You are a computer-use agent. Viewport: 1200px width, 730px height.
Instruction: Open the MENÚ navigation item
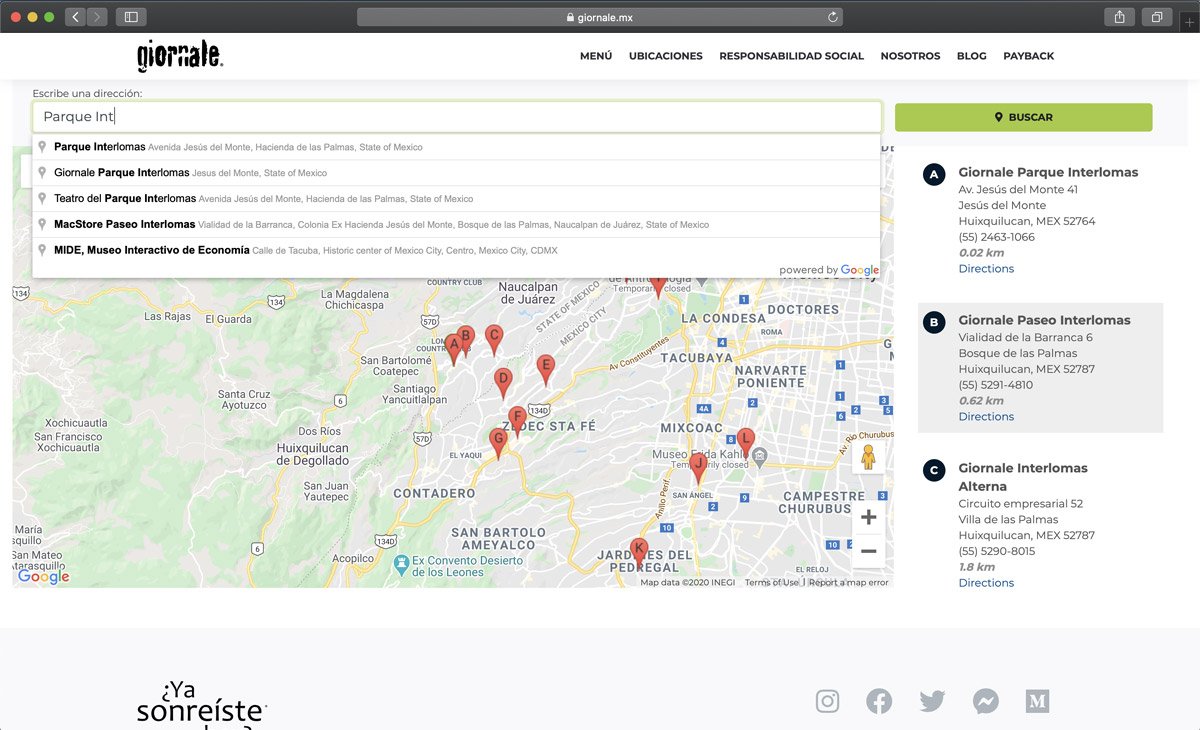pos(596,56)
